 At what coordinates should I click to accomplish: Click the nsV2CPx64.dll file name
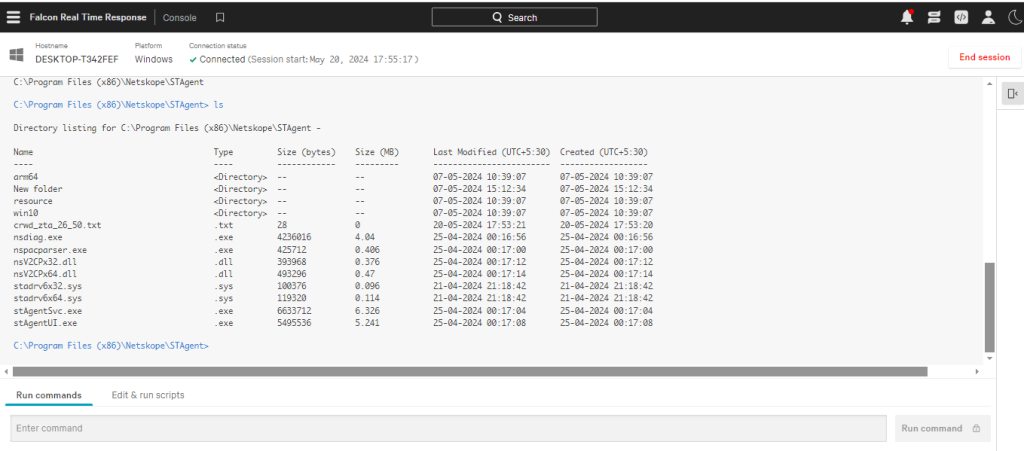pos(45,273)
